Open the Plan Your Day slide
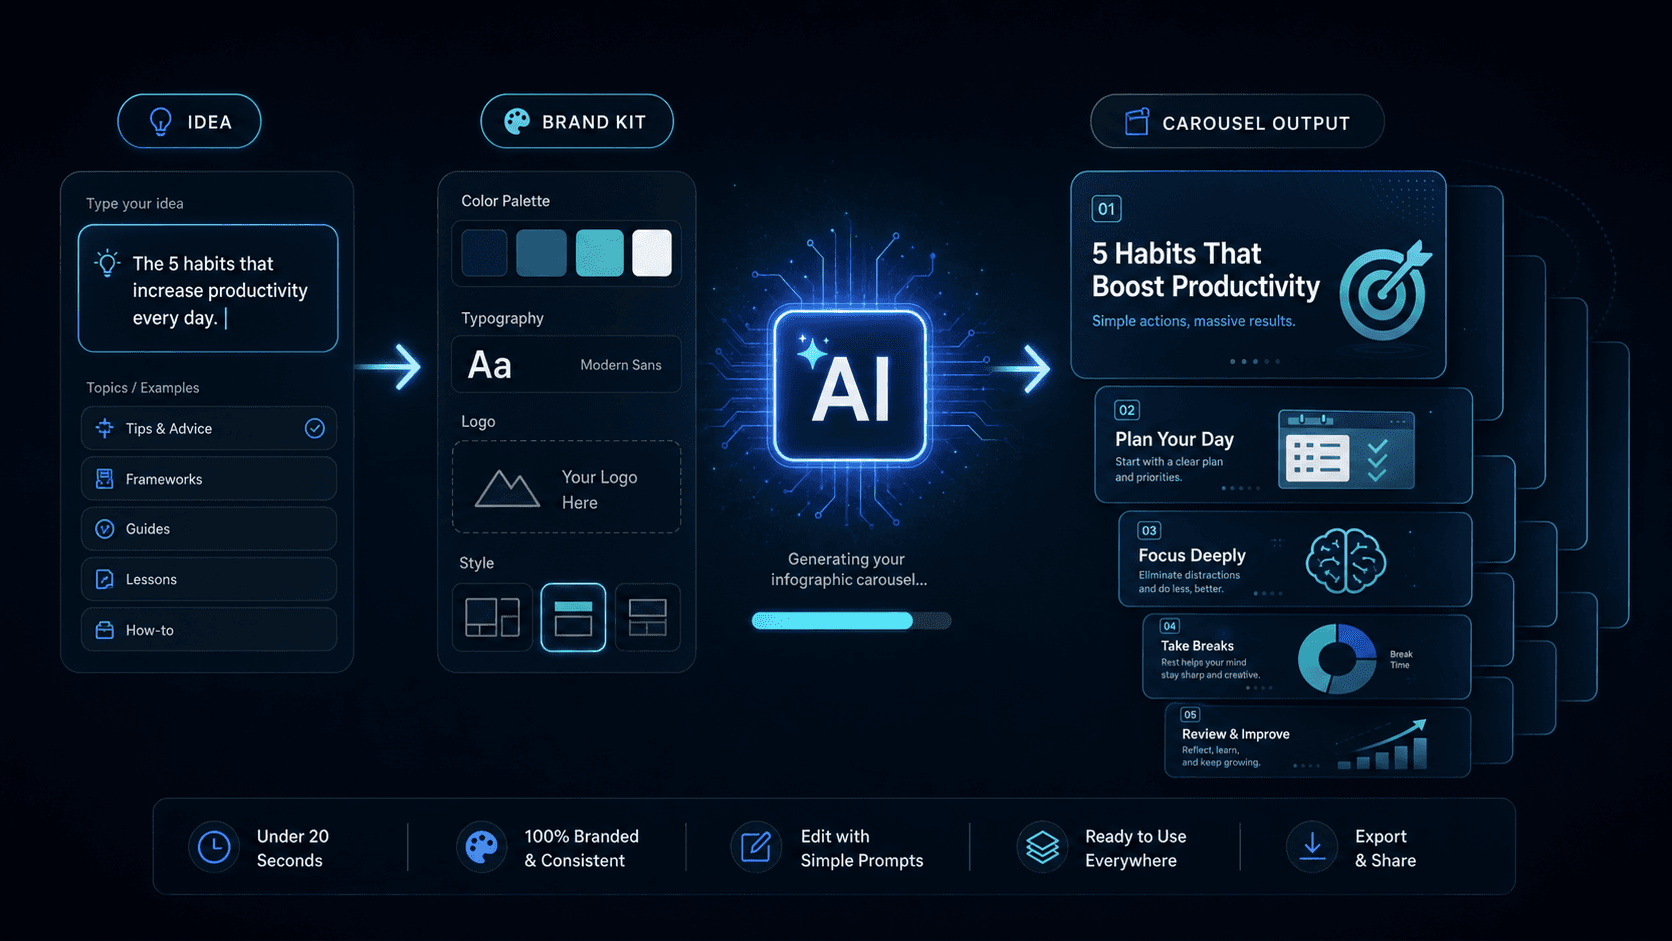The image size is (1672, 941). (x=1283, y=446)
